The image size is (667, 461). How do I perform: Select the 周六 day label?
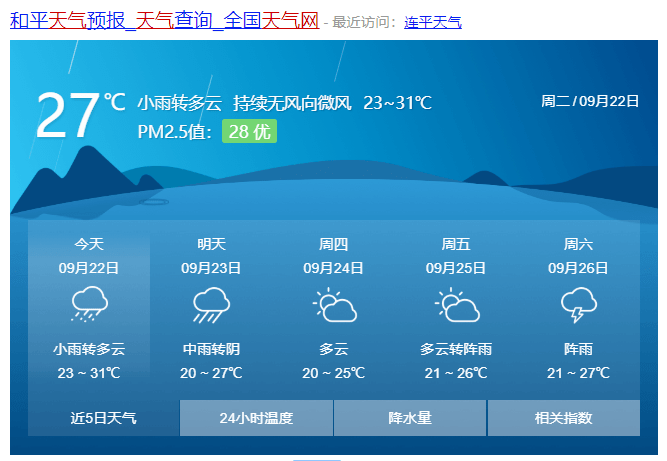click(x=578, y=244)
